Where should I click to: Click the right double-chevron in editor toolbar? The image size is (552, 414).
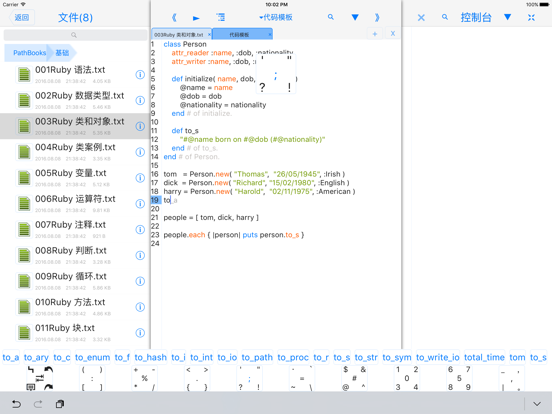(x=377, y=18)
